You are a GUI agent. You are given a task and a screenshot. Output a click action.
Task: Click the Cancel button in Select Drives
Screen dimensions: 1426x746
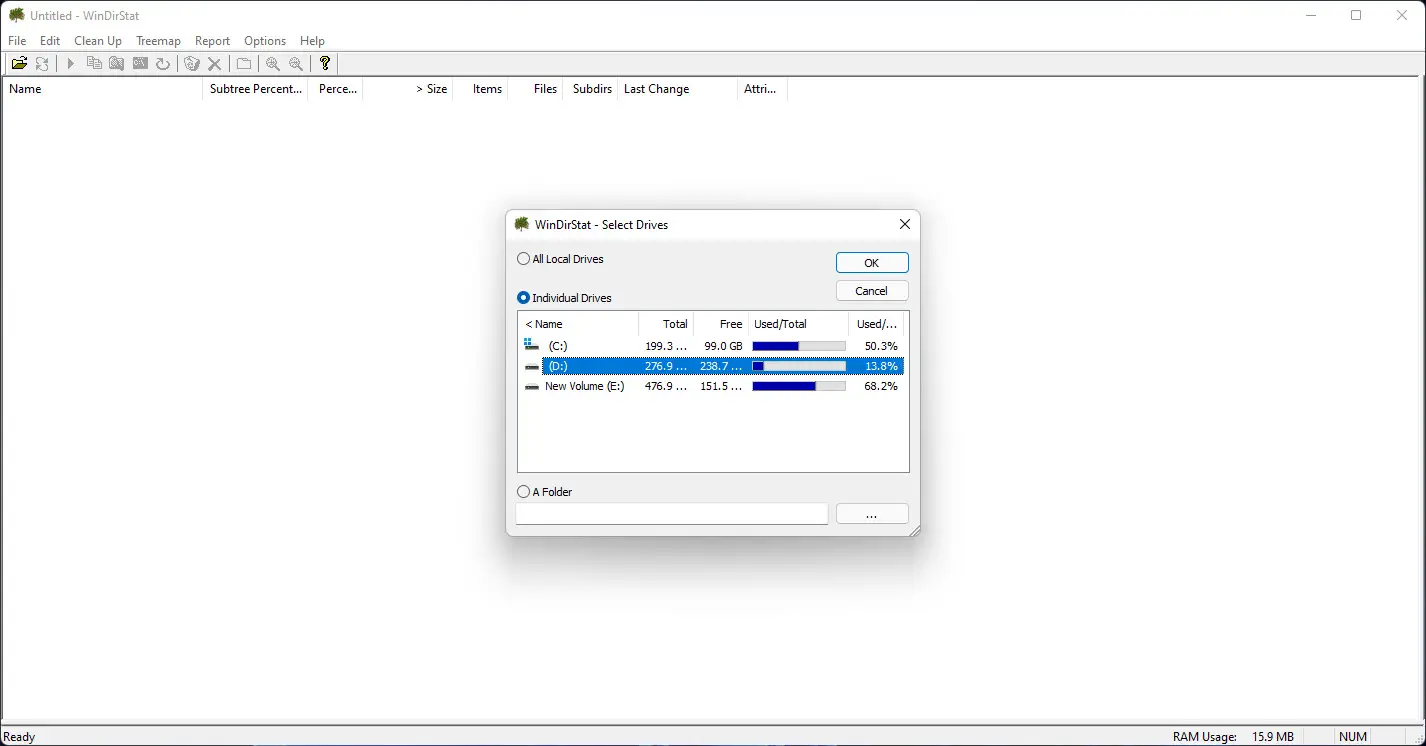pos(872,291)
